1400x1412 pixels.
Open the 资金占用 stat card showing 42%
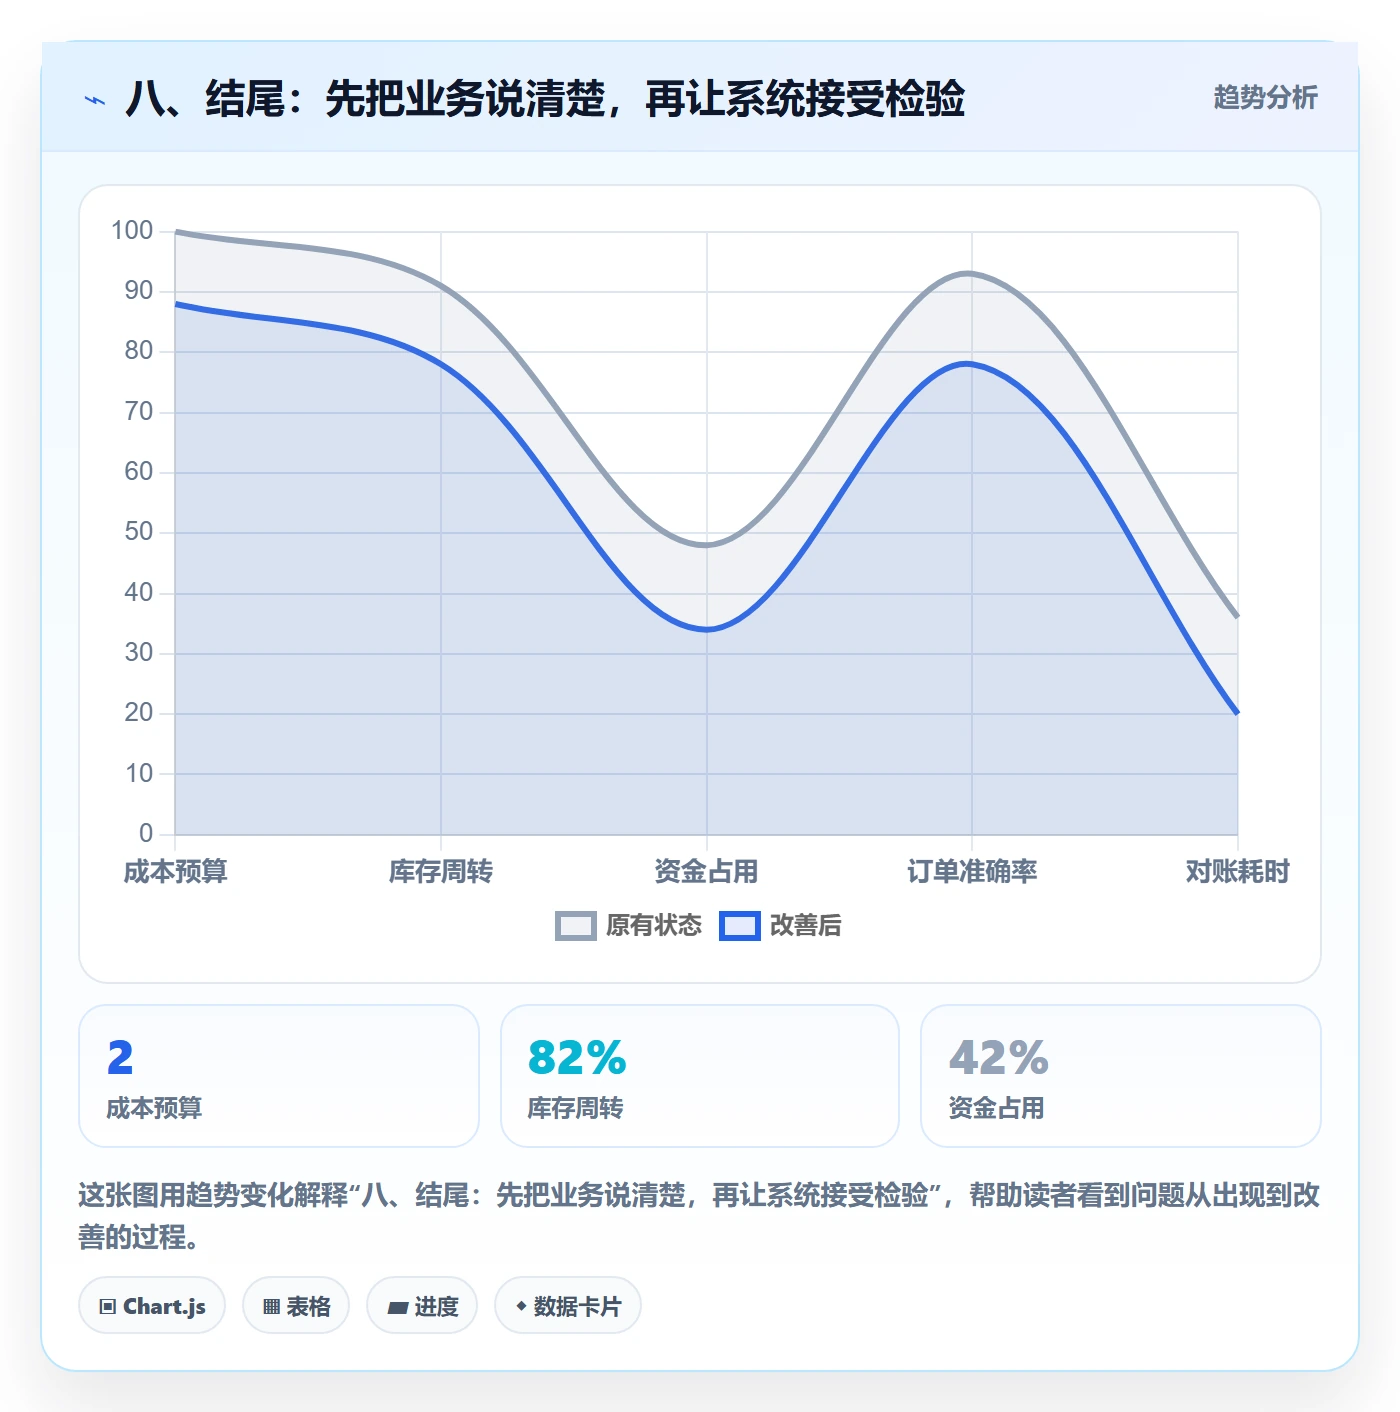(x=1121, y=1076)
